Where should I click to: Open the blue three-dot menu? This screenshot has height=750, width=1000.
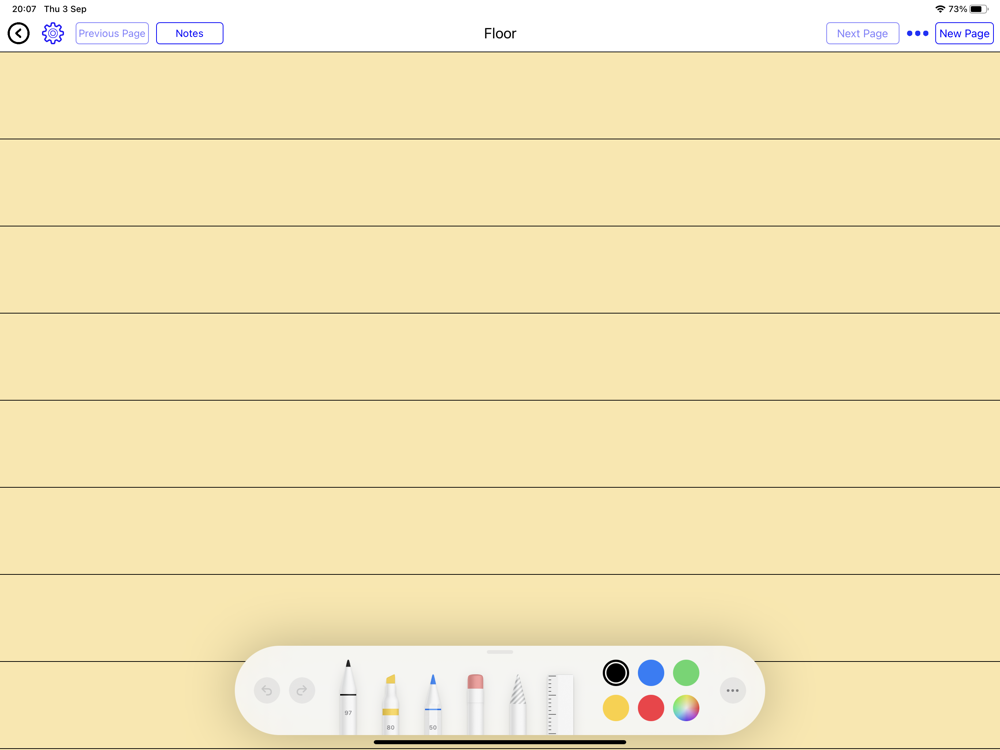point(917,33)
